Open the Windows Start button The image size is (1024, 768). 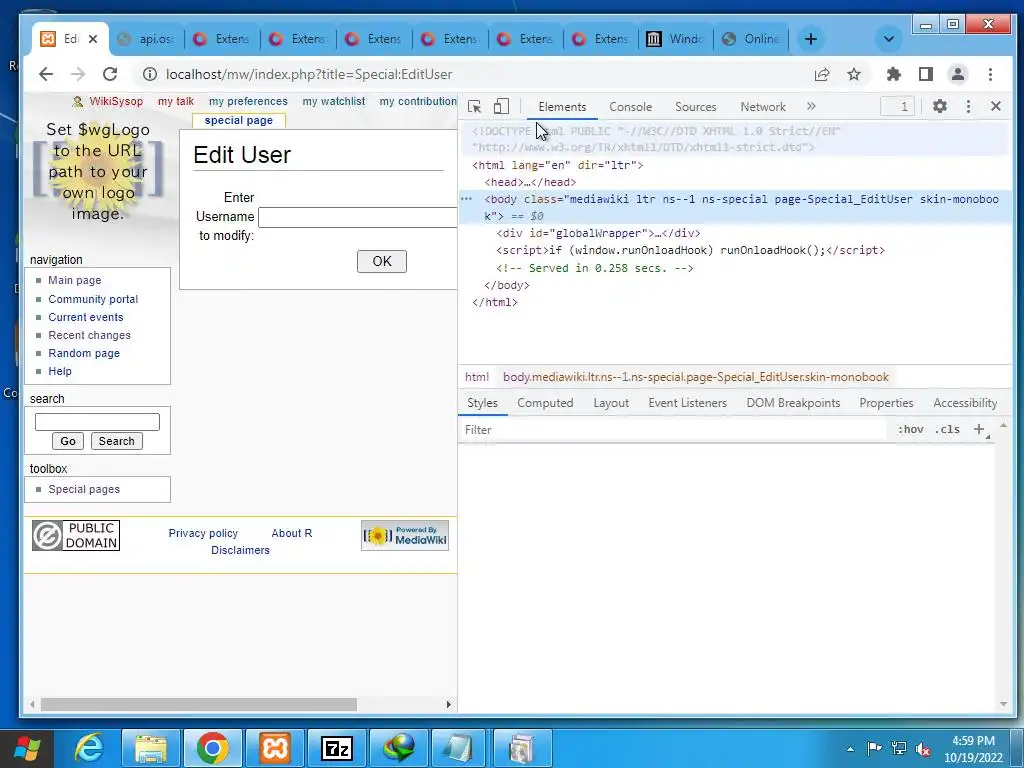click(27, 748)
